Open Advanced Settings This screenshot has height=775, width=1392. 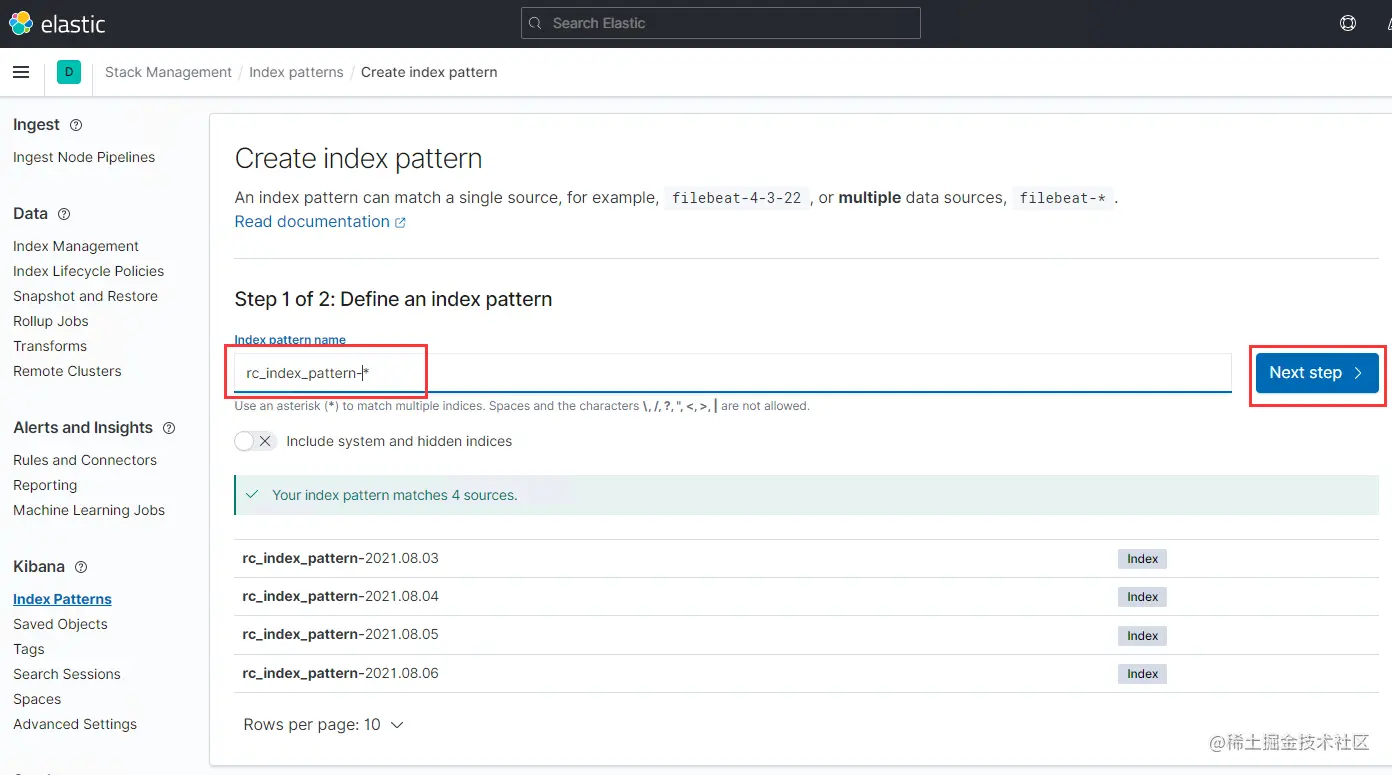[x=75, y=724]
